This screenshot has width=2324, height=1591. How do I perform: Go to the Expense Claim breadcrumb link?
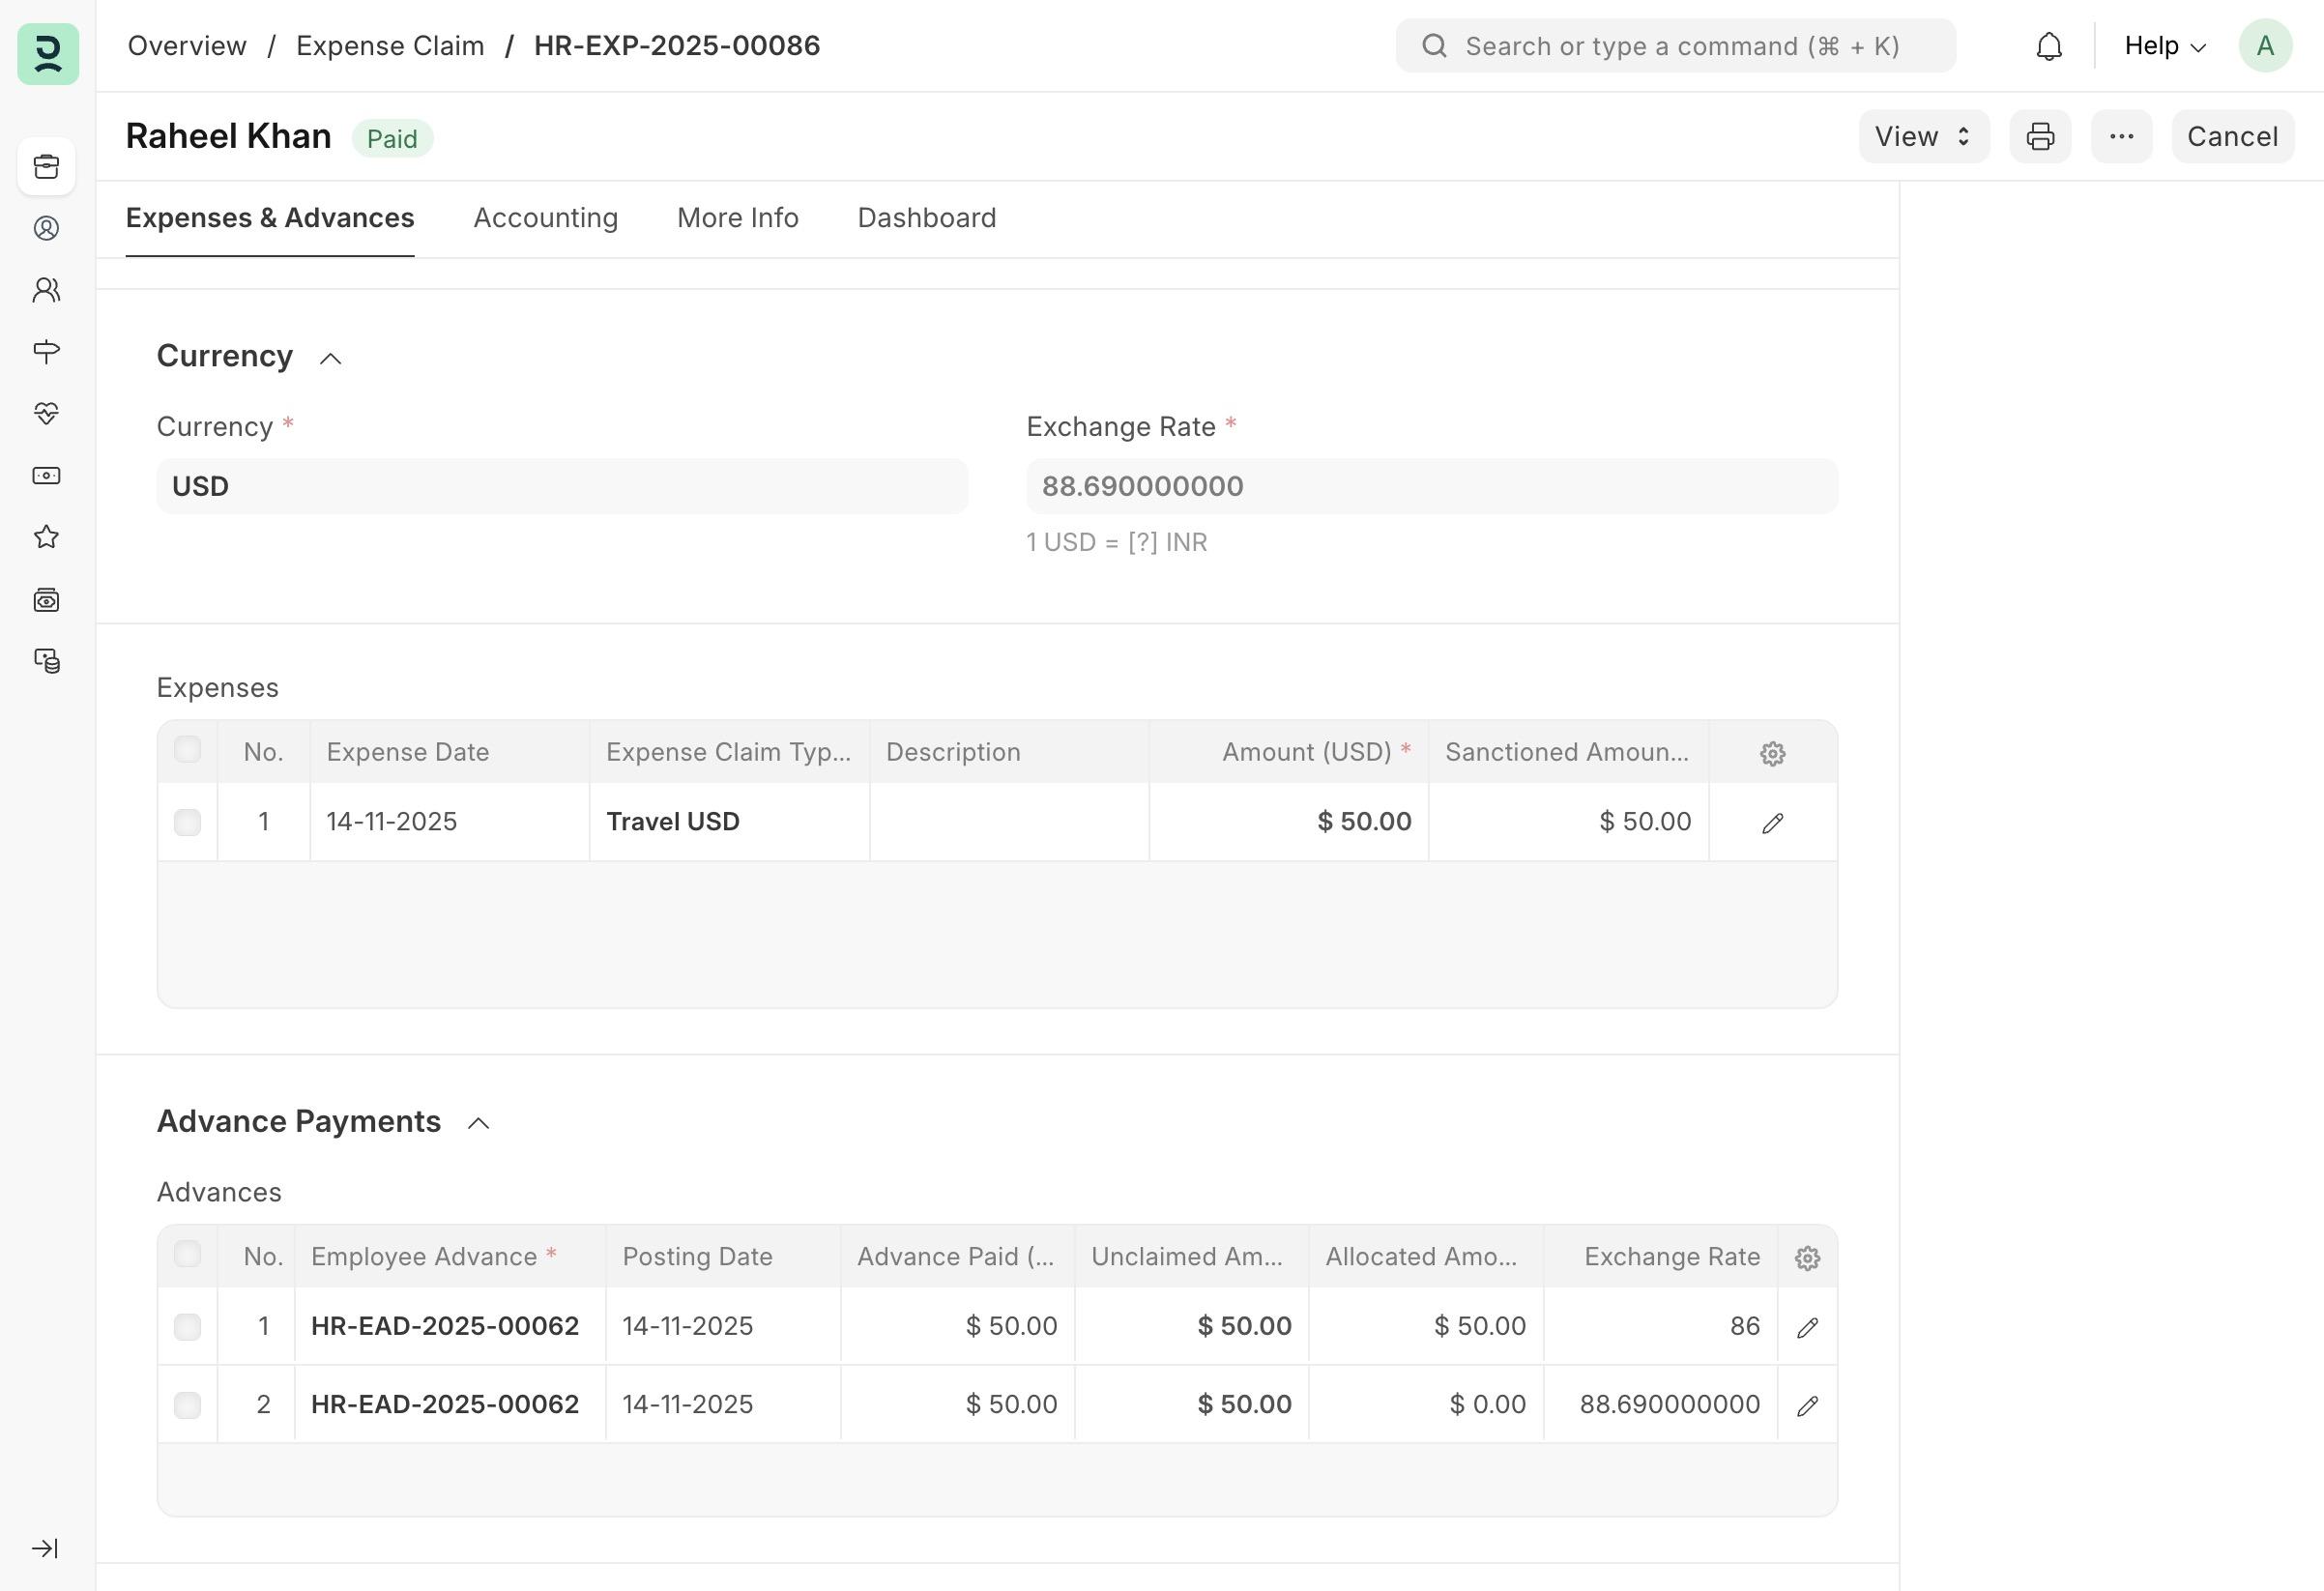click(x=390, y=46)
